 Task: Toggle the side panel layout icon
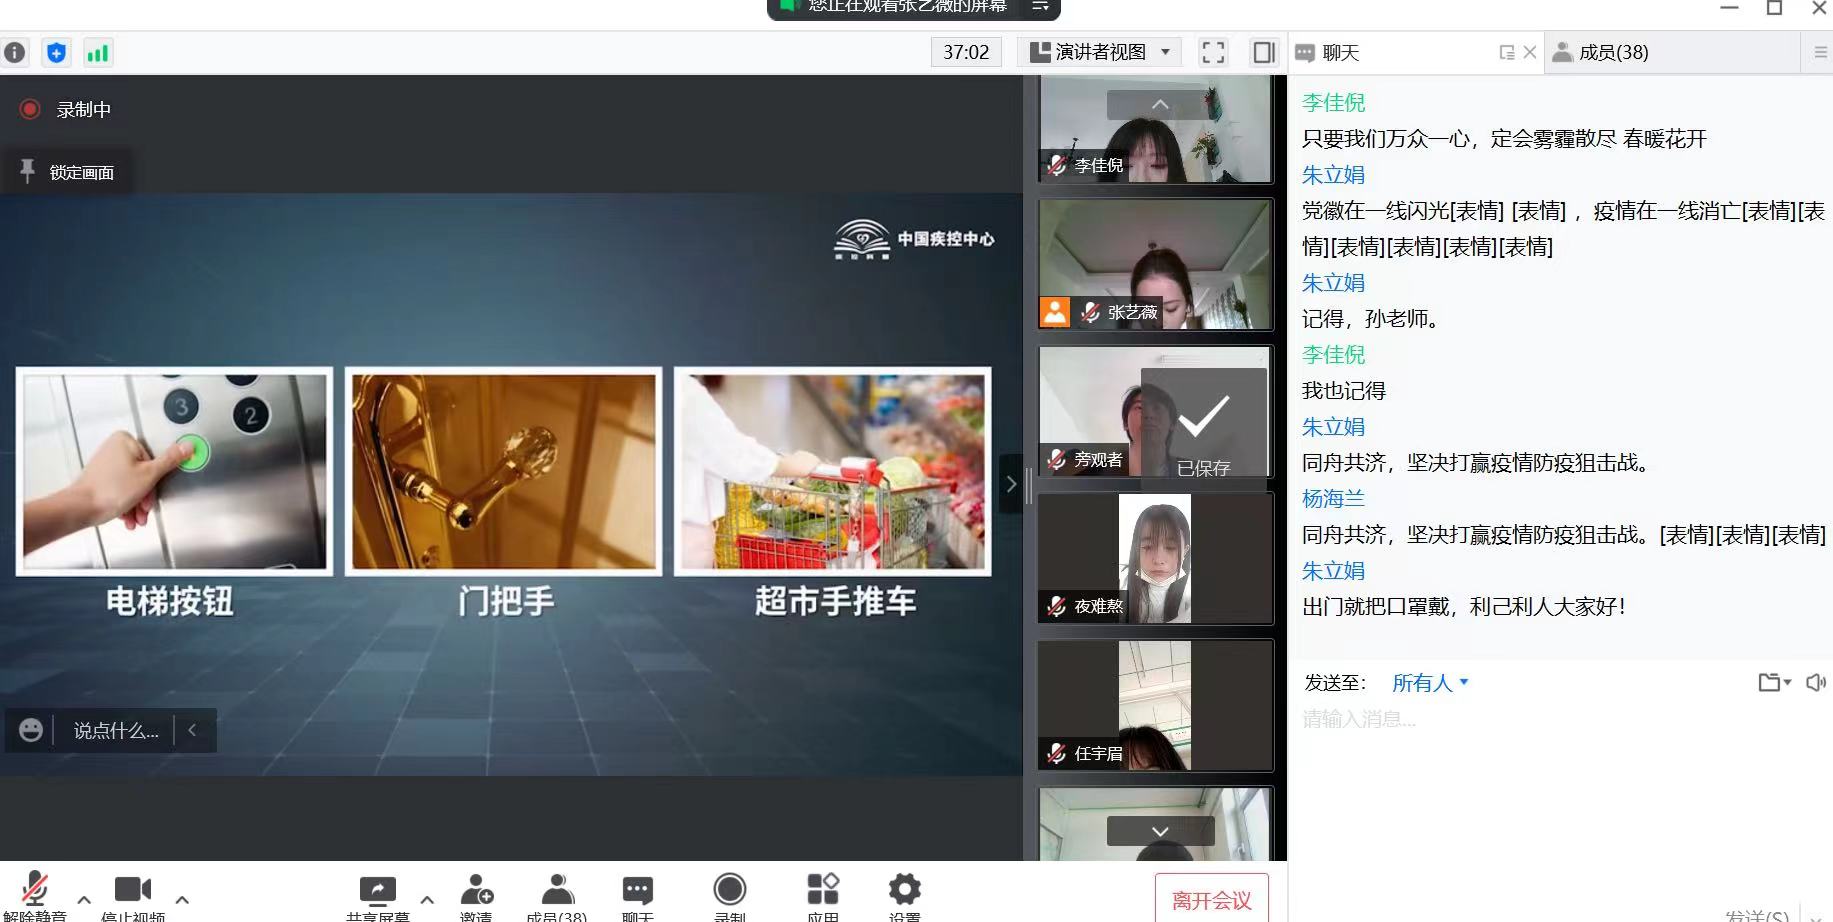coord(1264,53)
